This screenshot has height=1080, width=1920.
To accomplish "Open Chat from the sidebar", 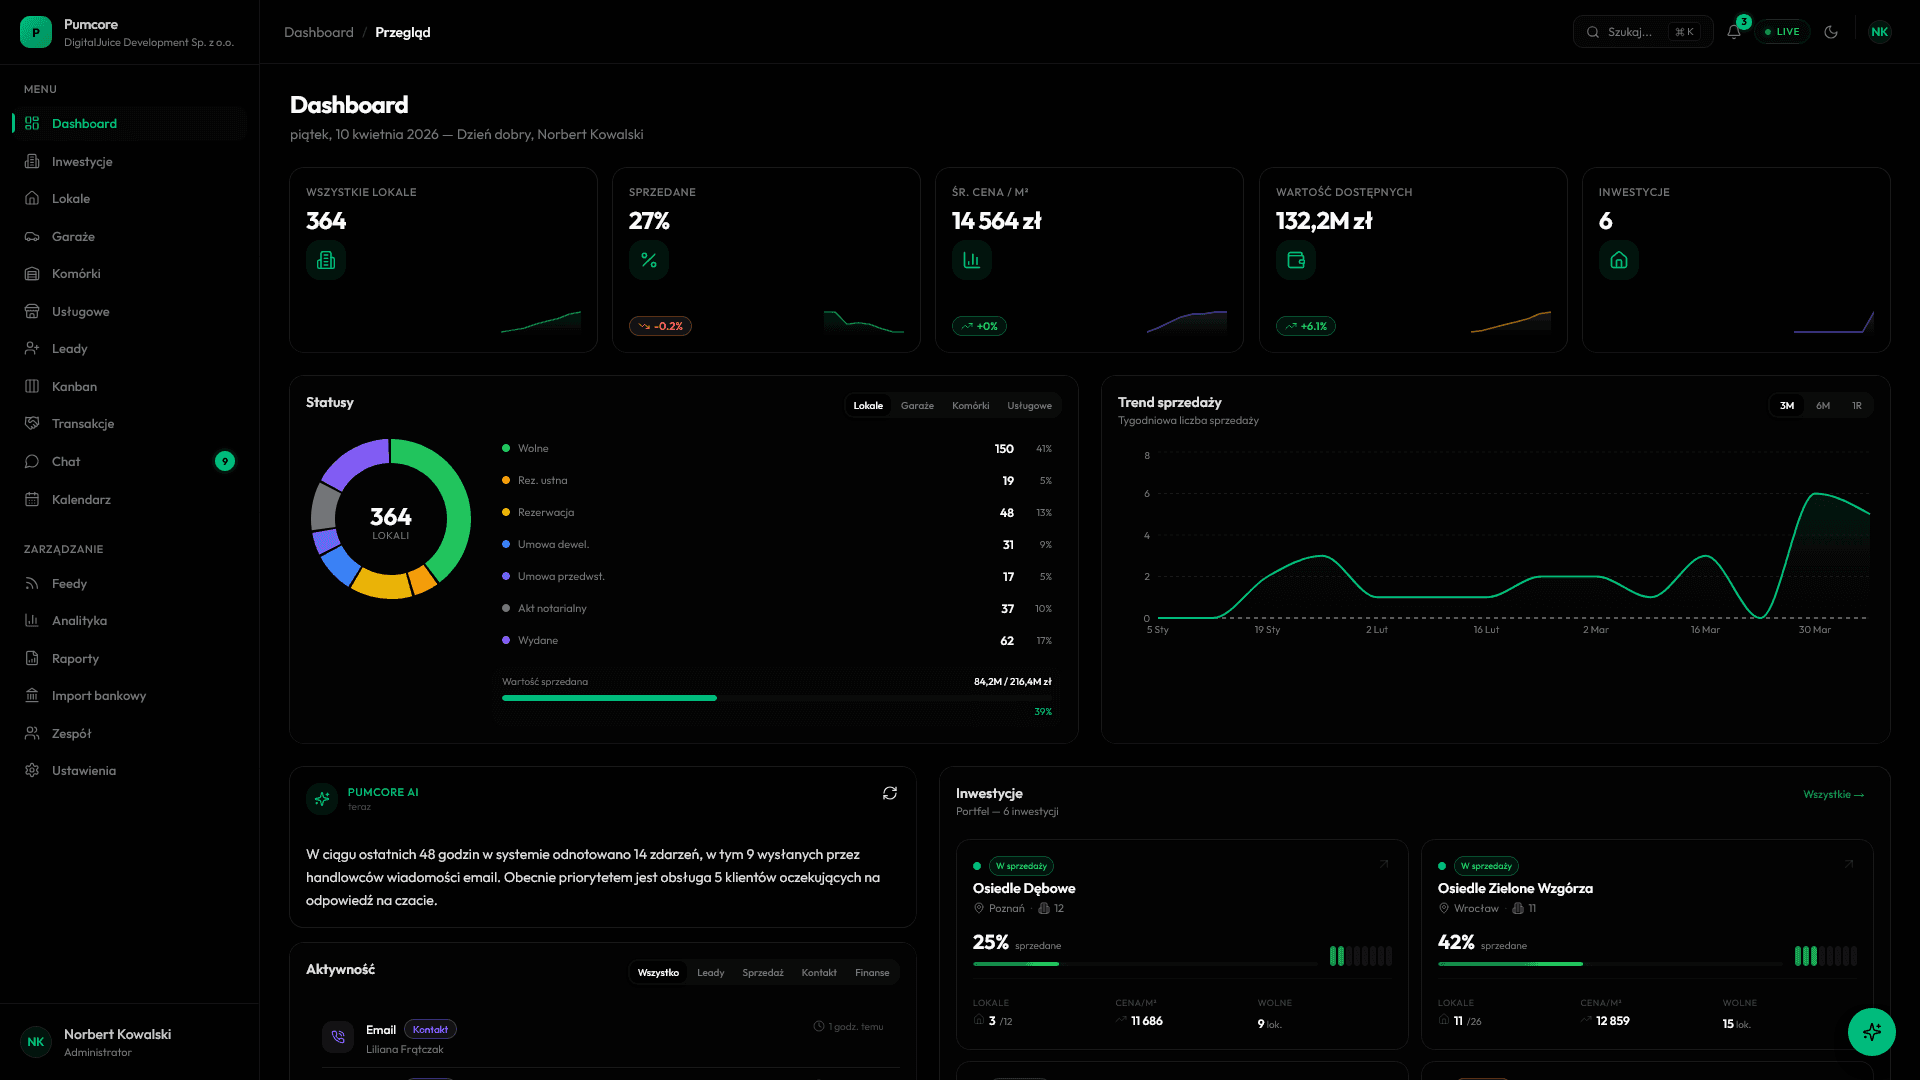I will click(x=65, y=461).
